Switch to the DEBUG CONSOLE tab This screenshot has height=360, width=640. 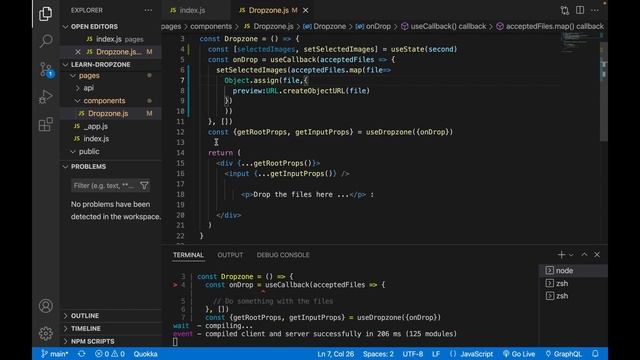283,255
